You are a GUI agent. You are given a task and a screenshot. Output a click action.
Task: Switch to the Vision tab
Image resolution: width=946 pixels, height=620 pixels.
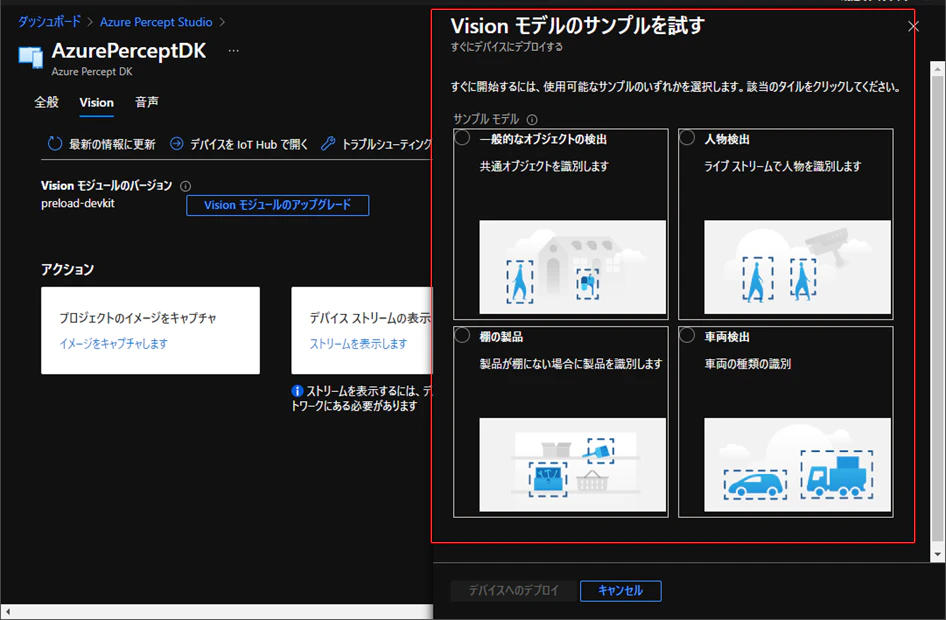point(97,103)
